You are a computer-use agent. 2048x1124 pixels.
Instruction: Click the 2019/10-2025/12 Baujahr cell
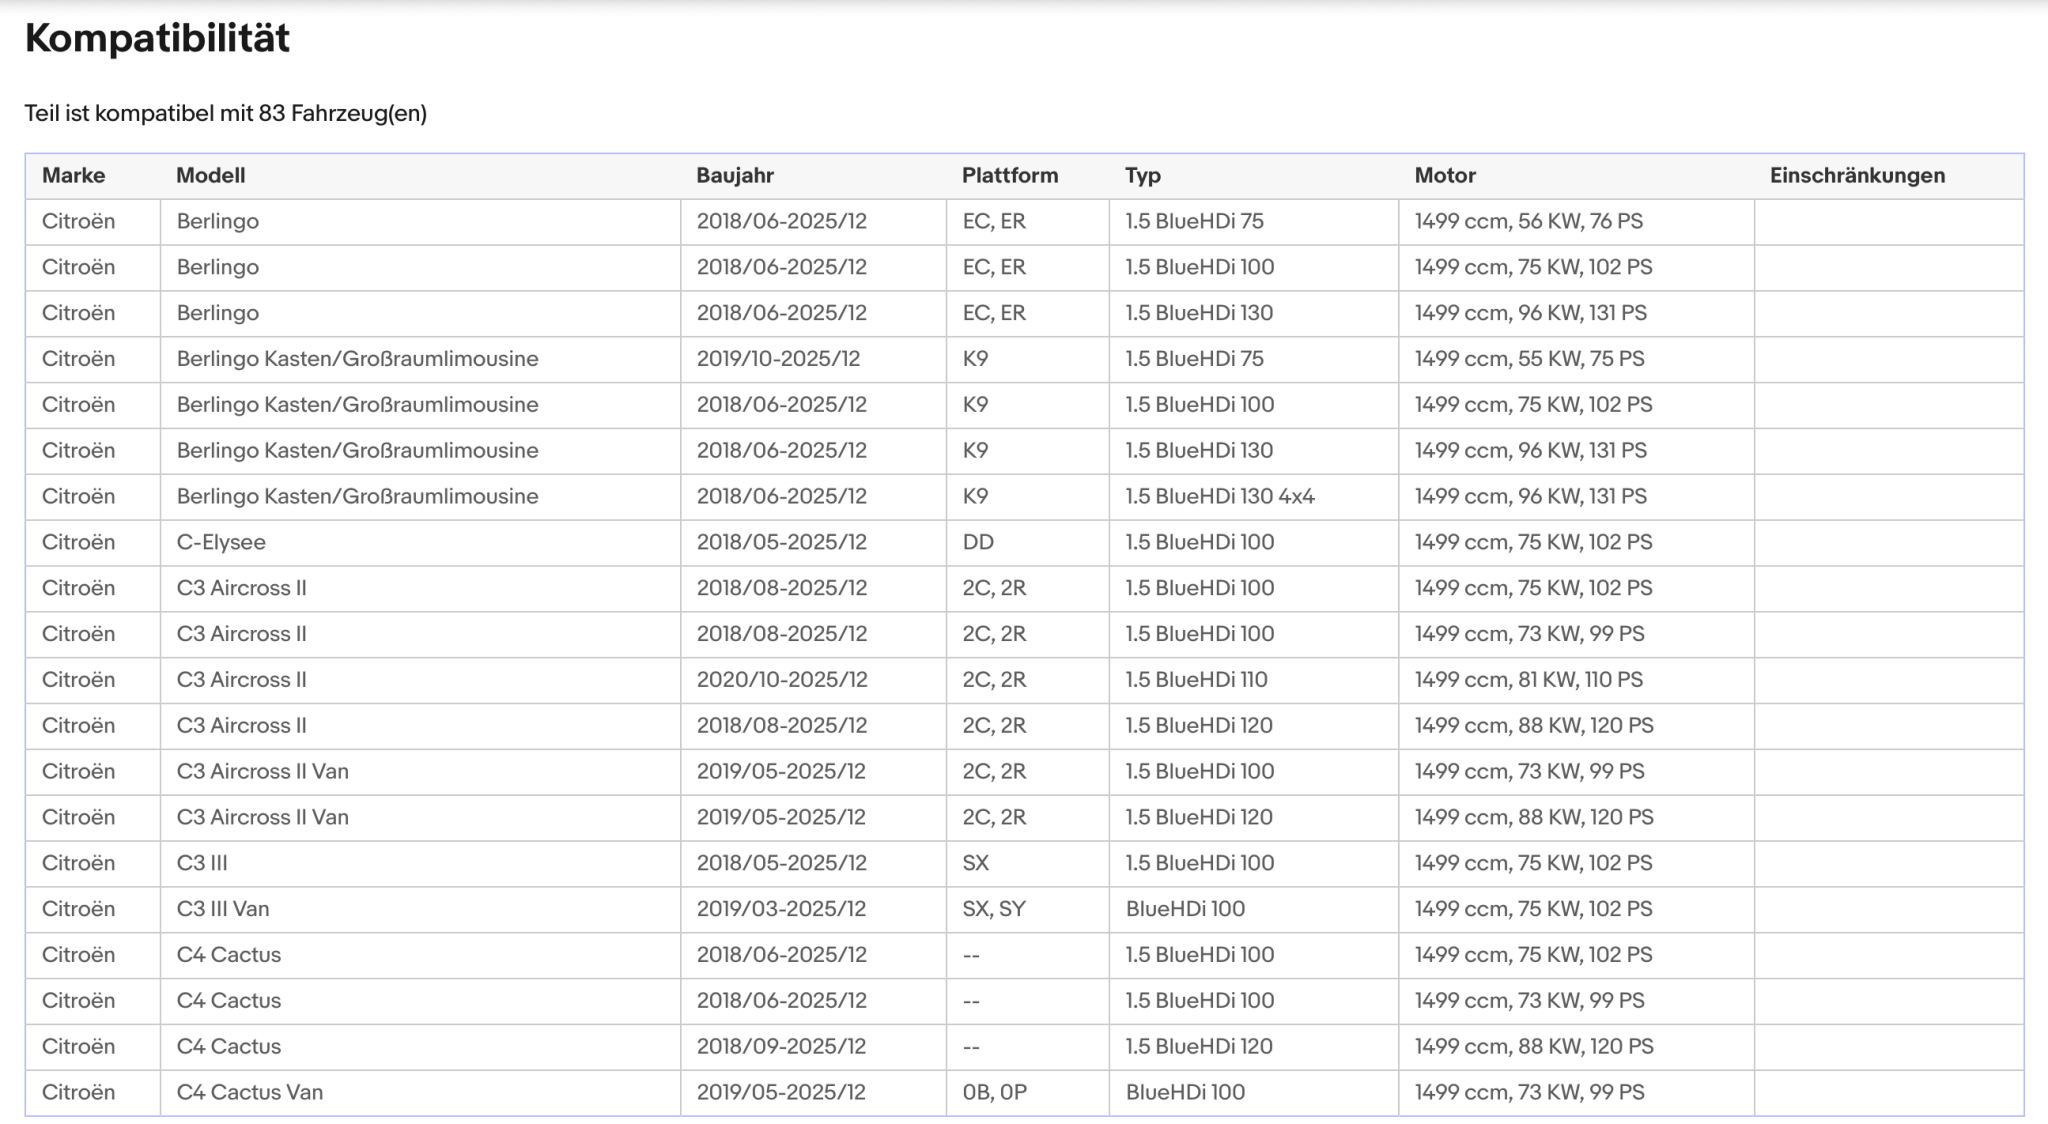point(813,359)
